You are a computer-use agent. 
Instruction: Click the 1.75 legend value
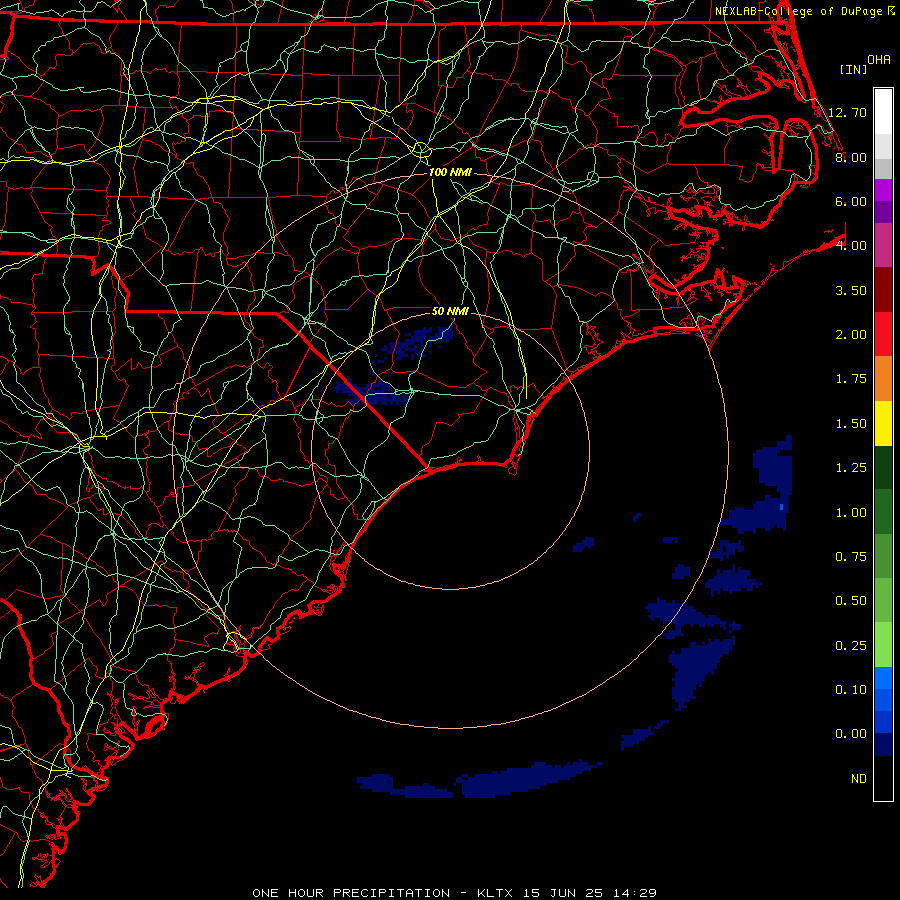tap(851, 379)
